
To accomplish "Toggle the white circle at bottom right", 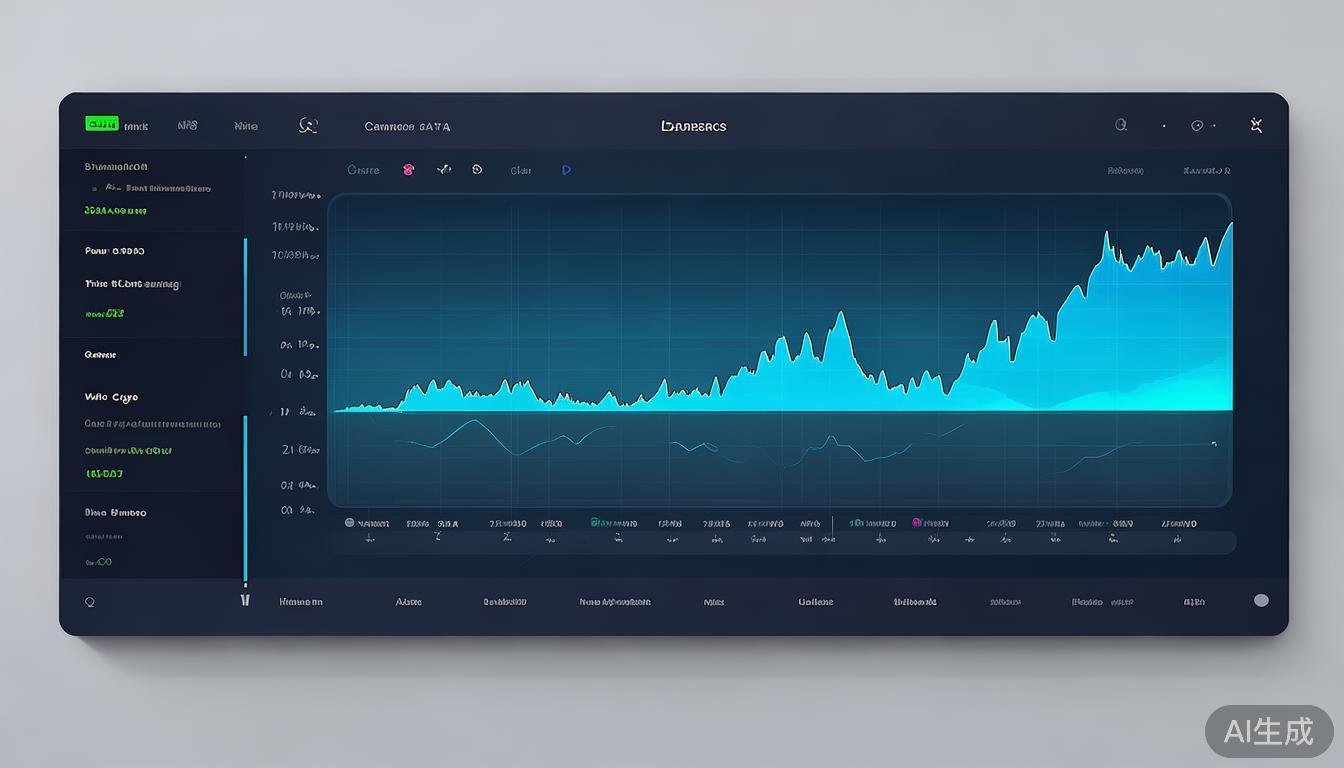I will (1261, 600).
